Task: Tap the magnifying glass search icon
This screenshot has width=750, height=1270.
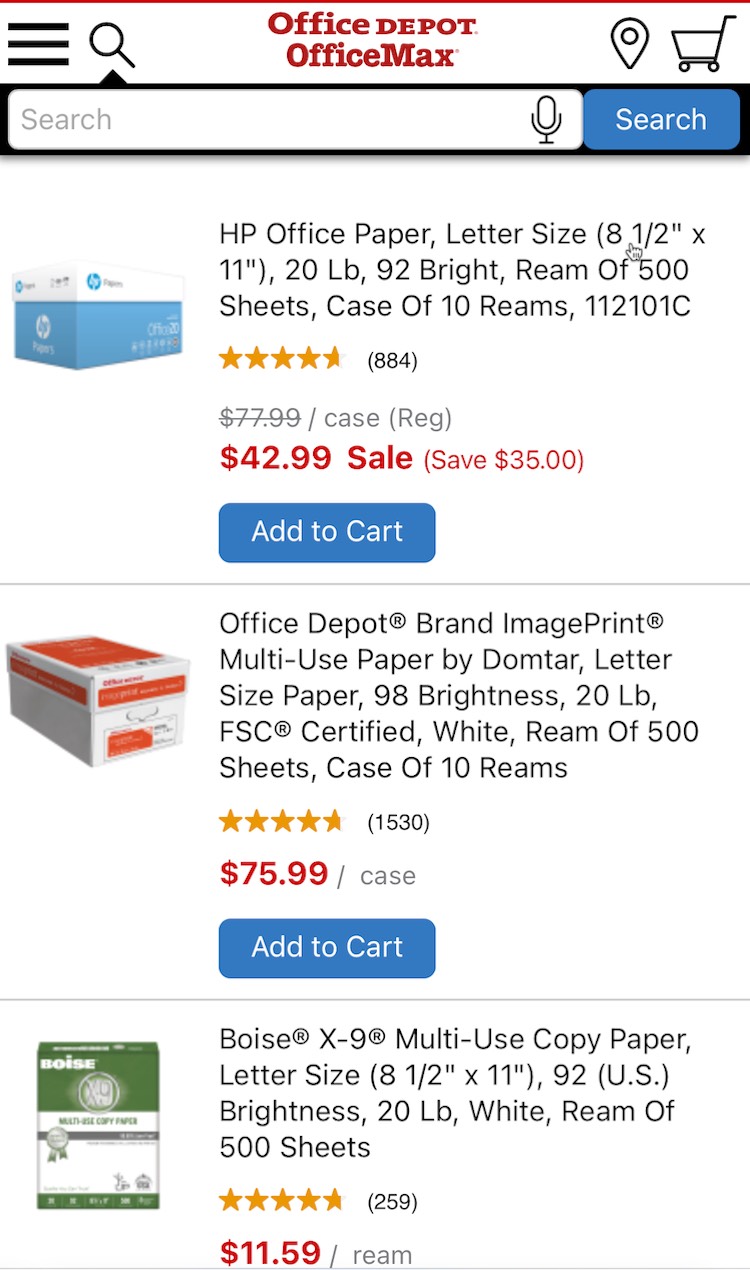Action: tap(111, 44)
